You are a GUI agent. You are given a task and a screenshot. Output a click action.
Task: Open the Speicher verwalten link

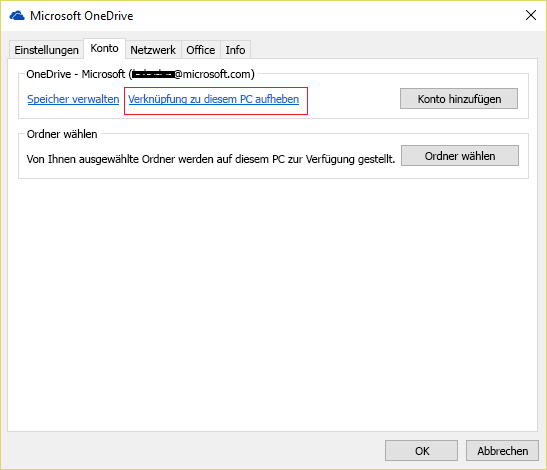tap(73, 99)
